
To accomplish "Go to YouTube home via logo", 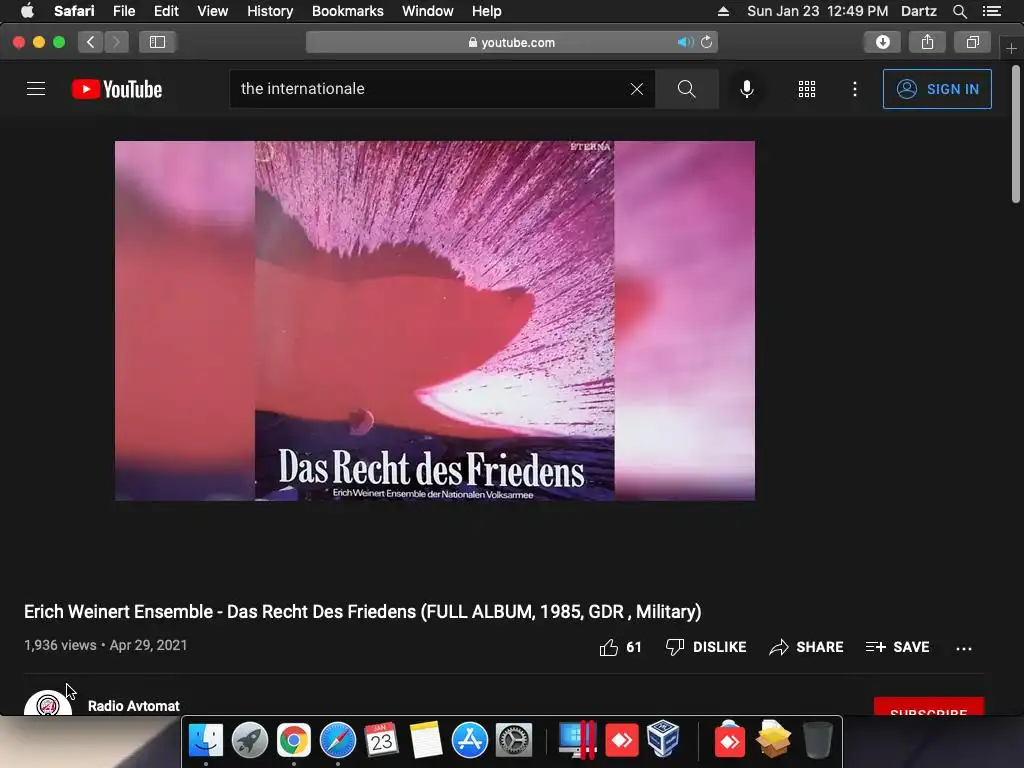I will [x=117, y=89].
